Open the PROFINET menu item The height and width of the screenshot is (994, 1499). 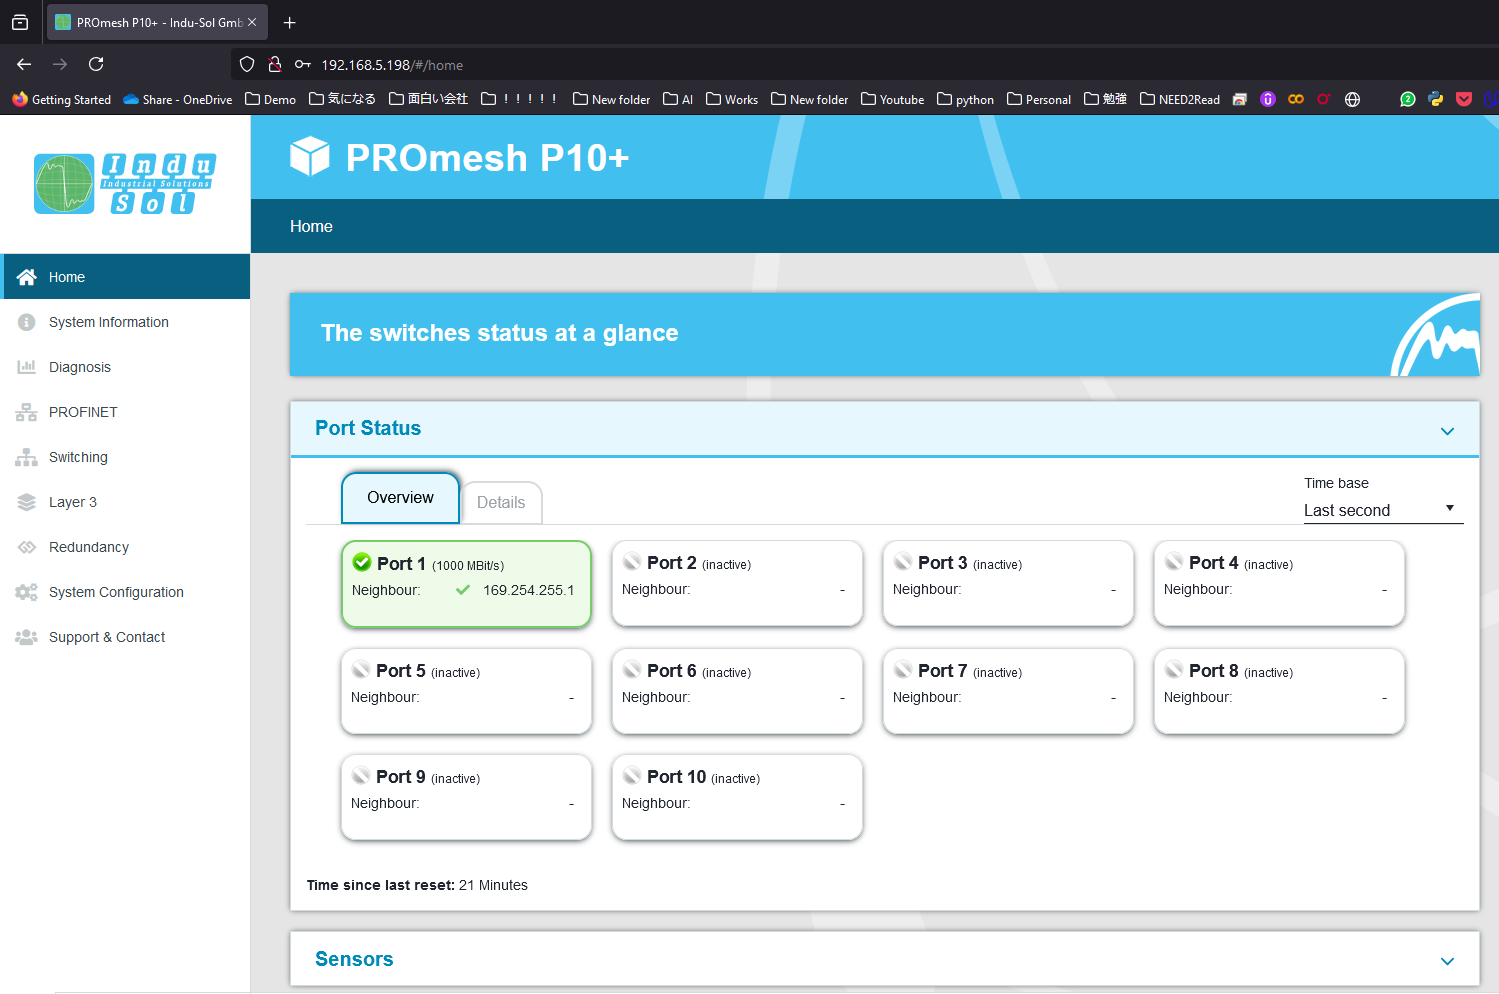click(x=125, y=412)
